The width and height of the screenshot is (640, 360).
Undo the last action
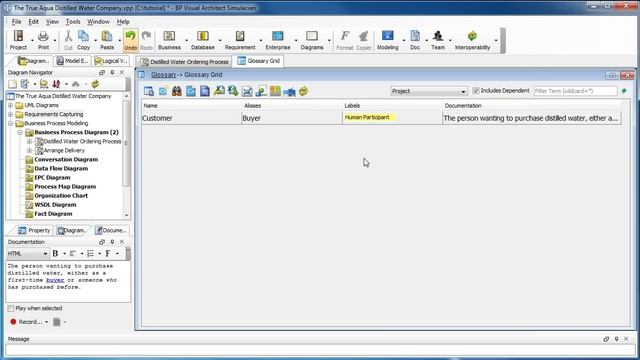(x=131, y=40)
